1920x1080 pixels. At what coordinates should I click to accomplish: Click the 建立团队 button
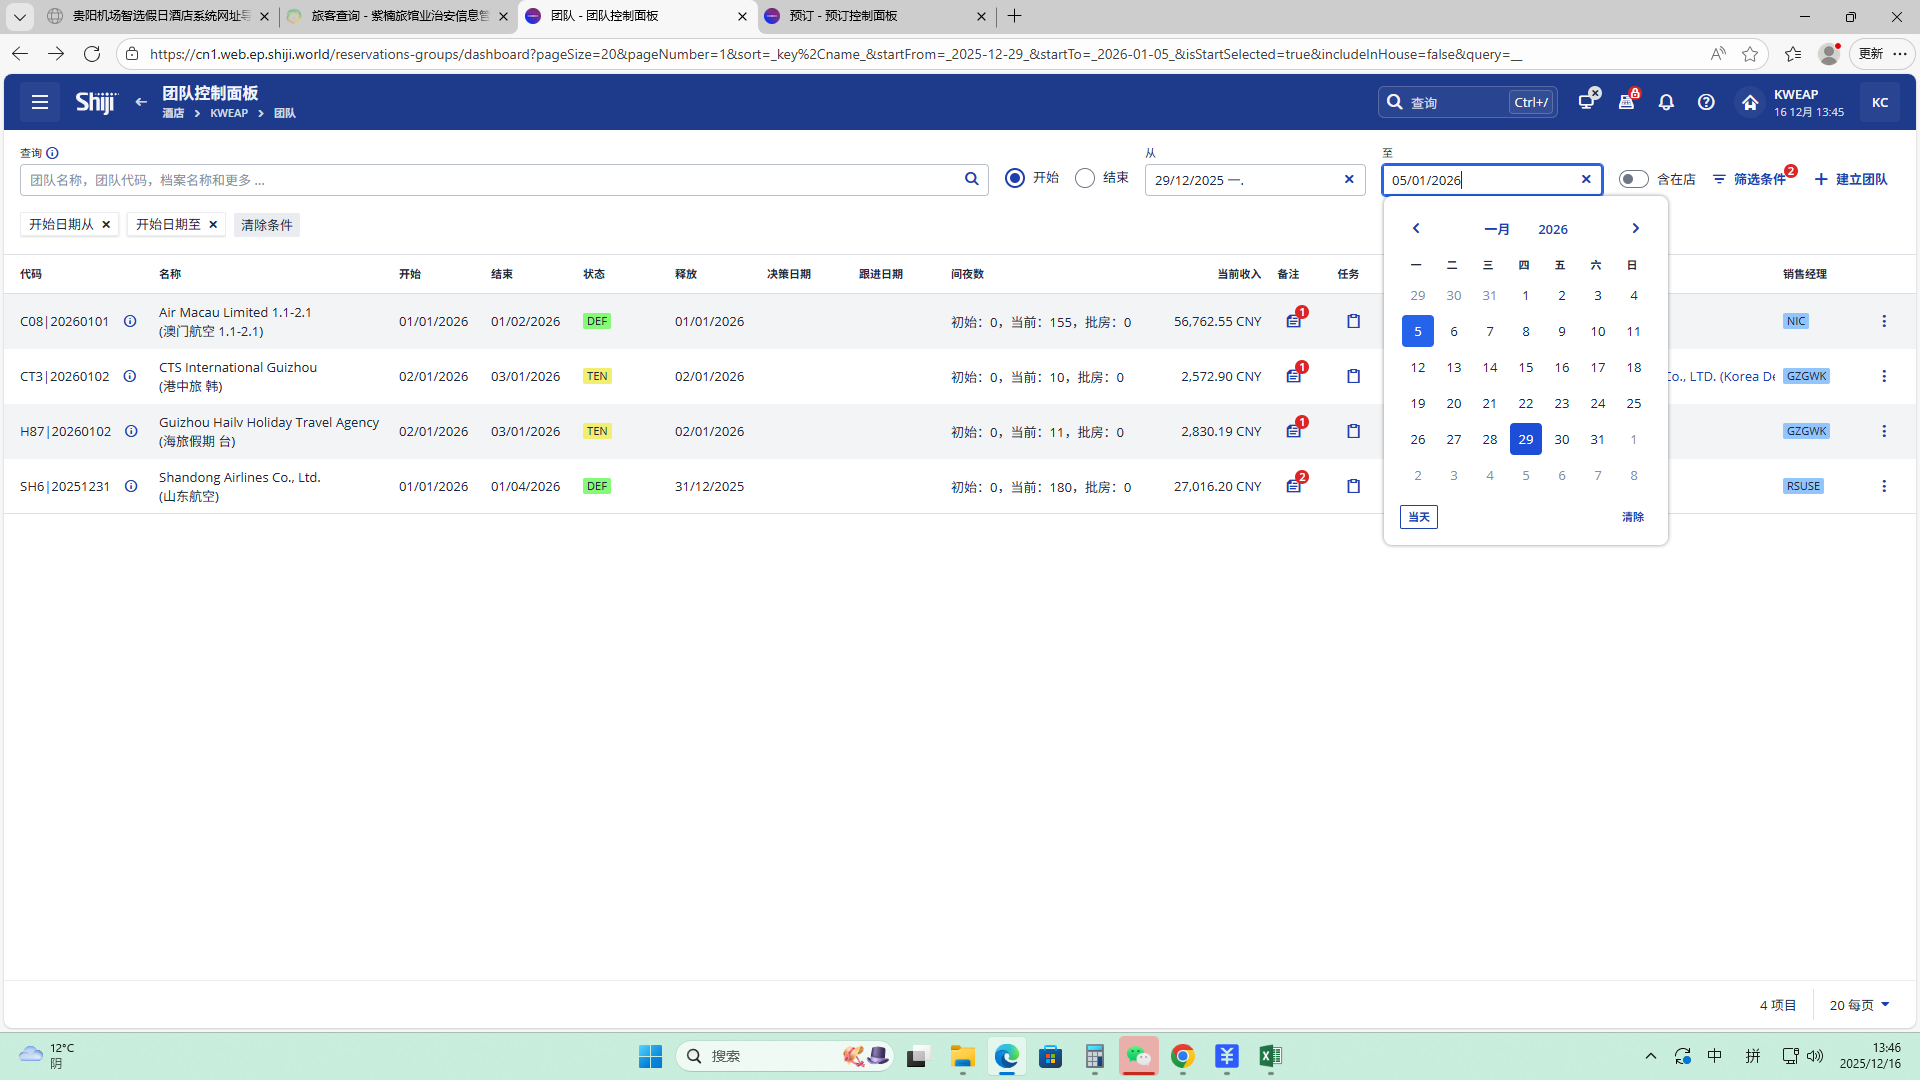1851,179
